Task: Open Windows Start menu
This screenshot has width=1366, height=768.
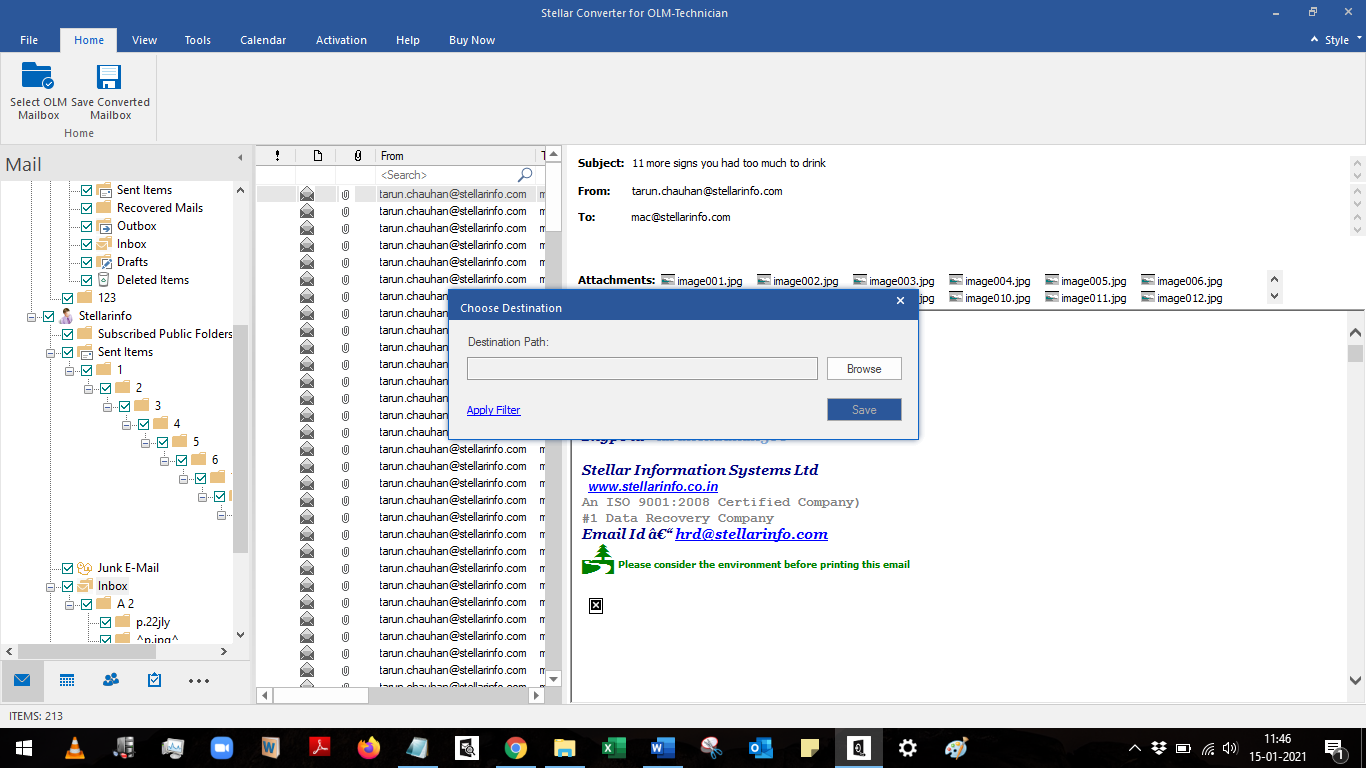Action: click(24, 748)
